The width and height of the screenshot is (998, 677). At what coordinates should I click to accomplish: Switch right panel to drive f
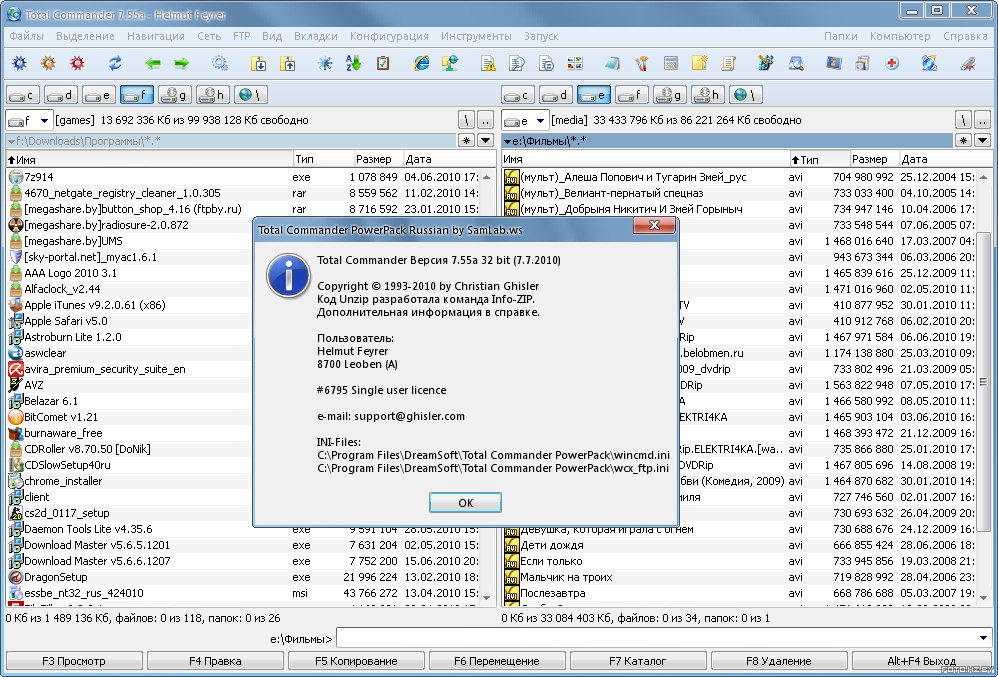[632, 95]
